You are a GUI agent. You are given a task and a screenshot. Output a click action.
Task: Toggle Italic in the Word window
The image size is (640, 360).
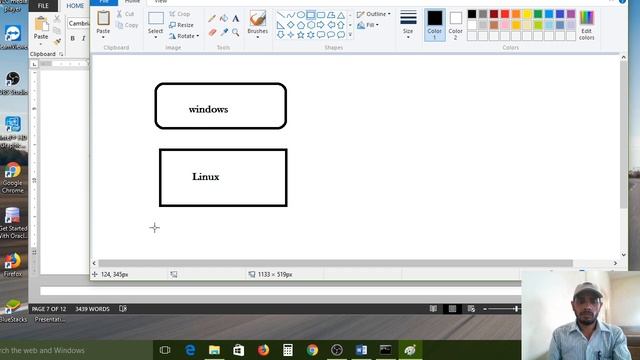(x=83, y=38)
